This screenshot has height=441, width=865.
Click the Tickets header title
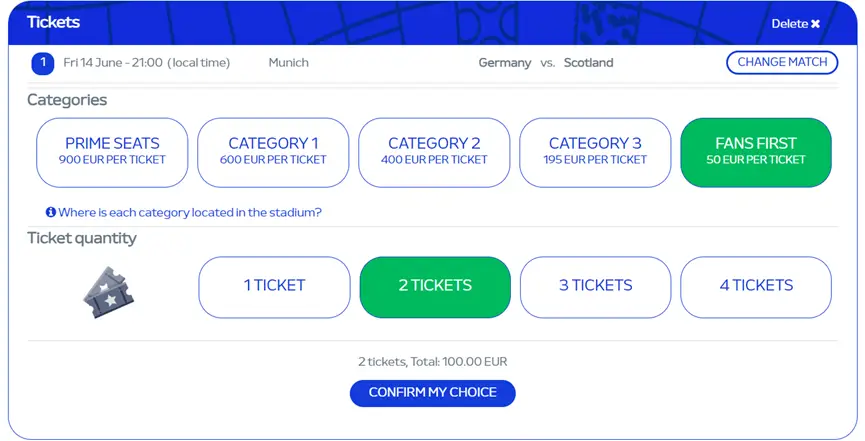pos(54,22)
